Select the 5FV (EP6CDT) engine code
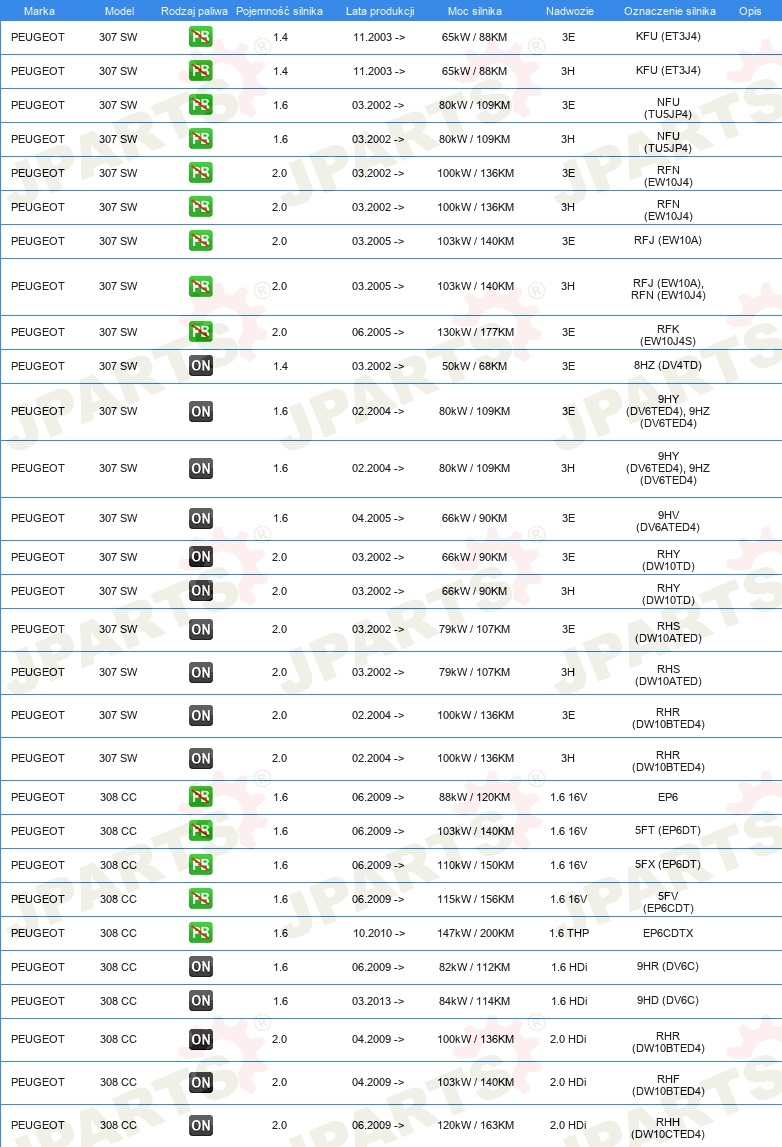Screen dimensions: 782x1147 click(x=668, y=902)
